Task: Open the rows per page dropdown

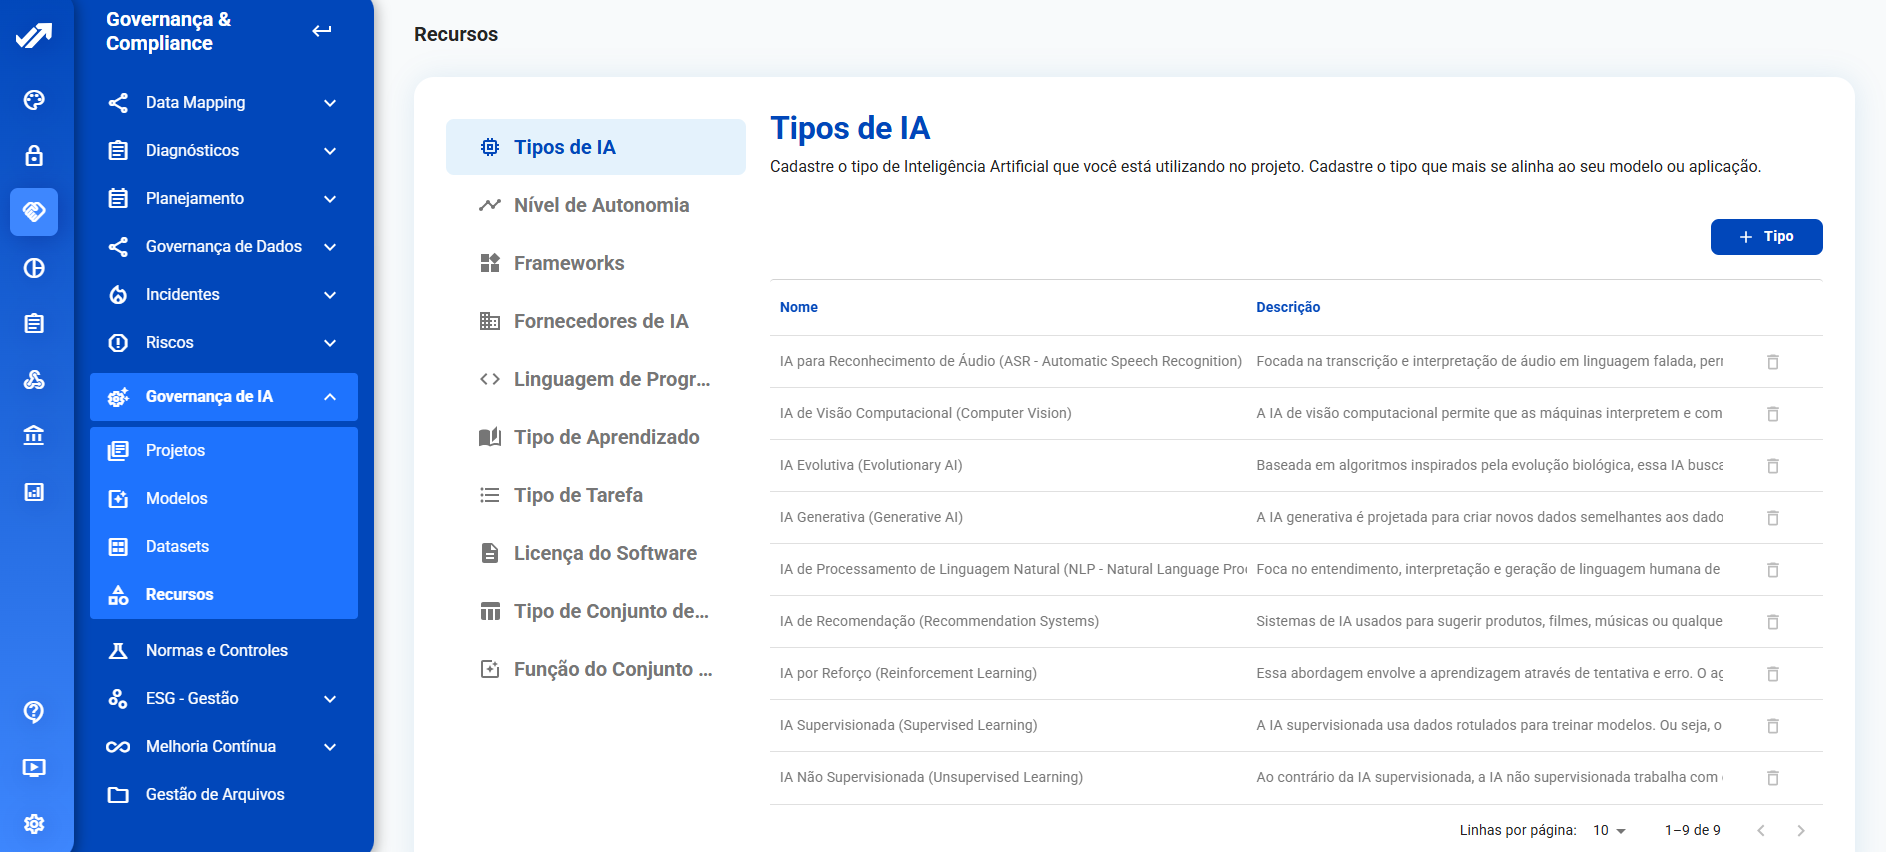Action: coord(1609,831)
